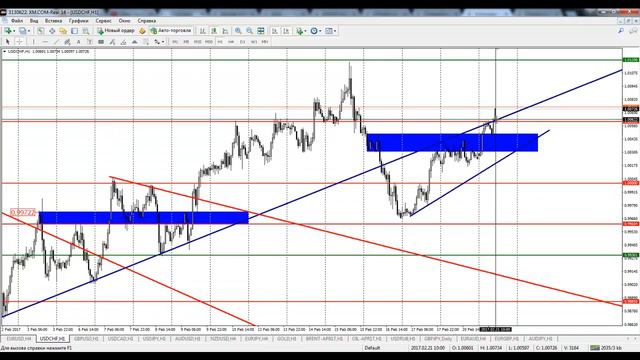Switch timeframe to H1
The image size is (640, 360).
click(220, 42)
